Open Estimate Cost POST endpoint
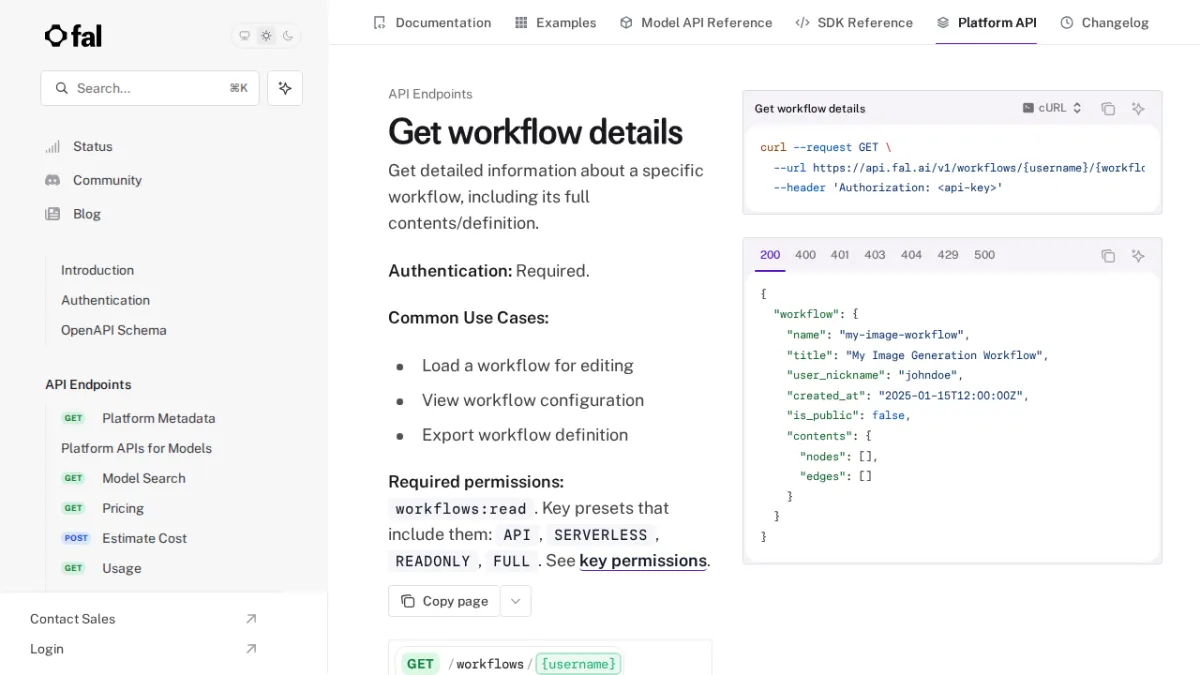Image resolution: width=1200 pixels, height=675 pixels. point(144,538)
